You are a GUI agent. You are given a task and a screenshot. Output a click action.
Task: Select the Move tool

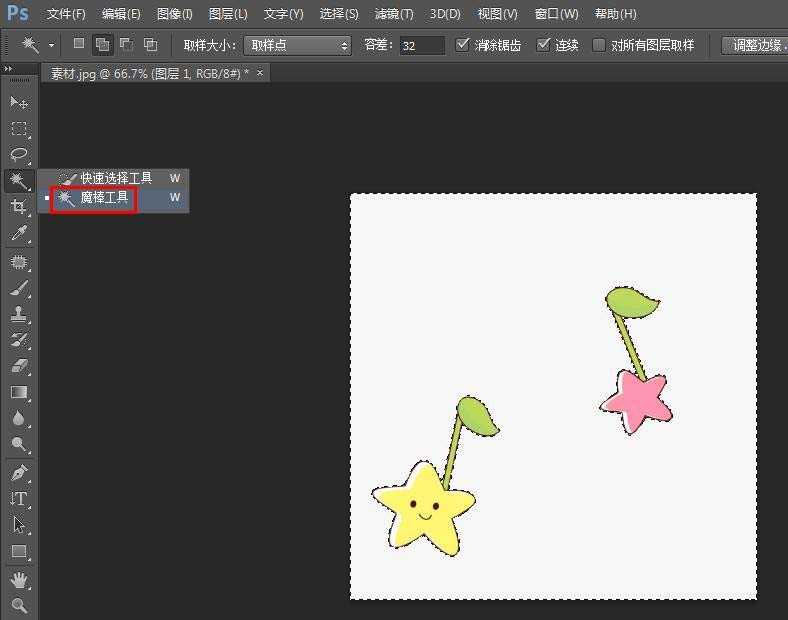[x=18, y=103]
